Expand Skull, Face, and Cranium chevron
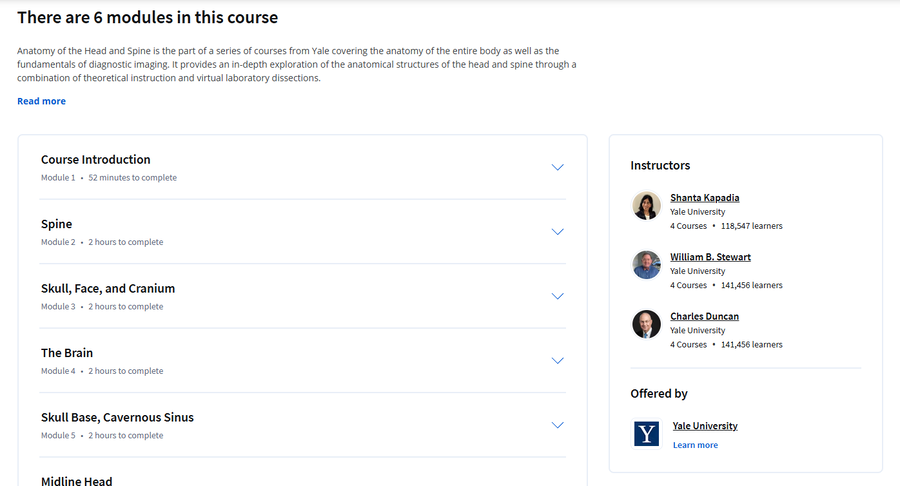The image size is (900, 486). click(x=557, y=296)
